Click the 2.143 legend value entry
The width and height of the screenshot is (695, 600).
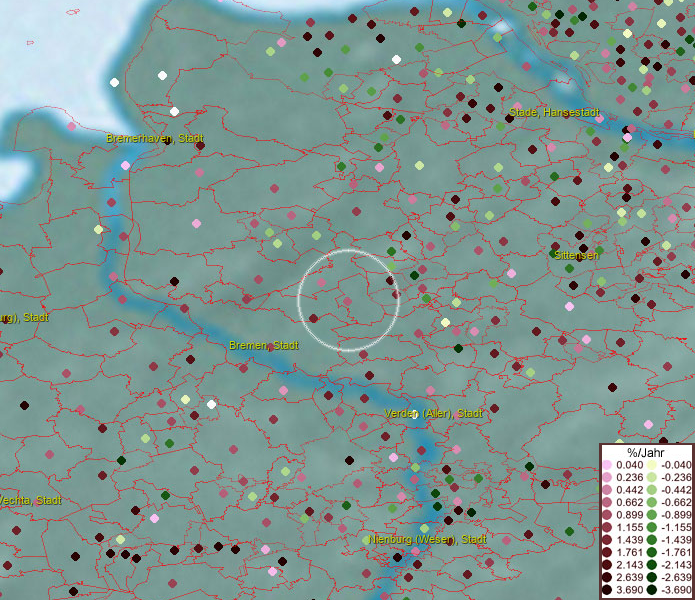(x=630, y=565)
